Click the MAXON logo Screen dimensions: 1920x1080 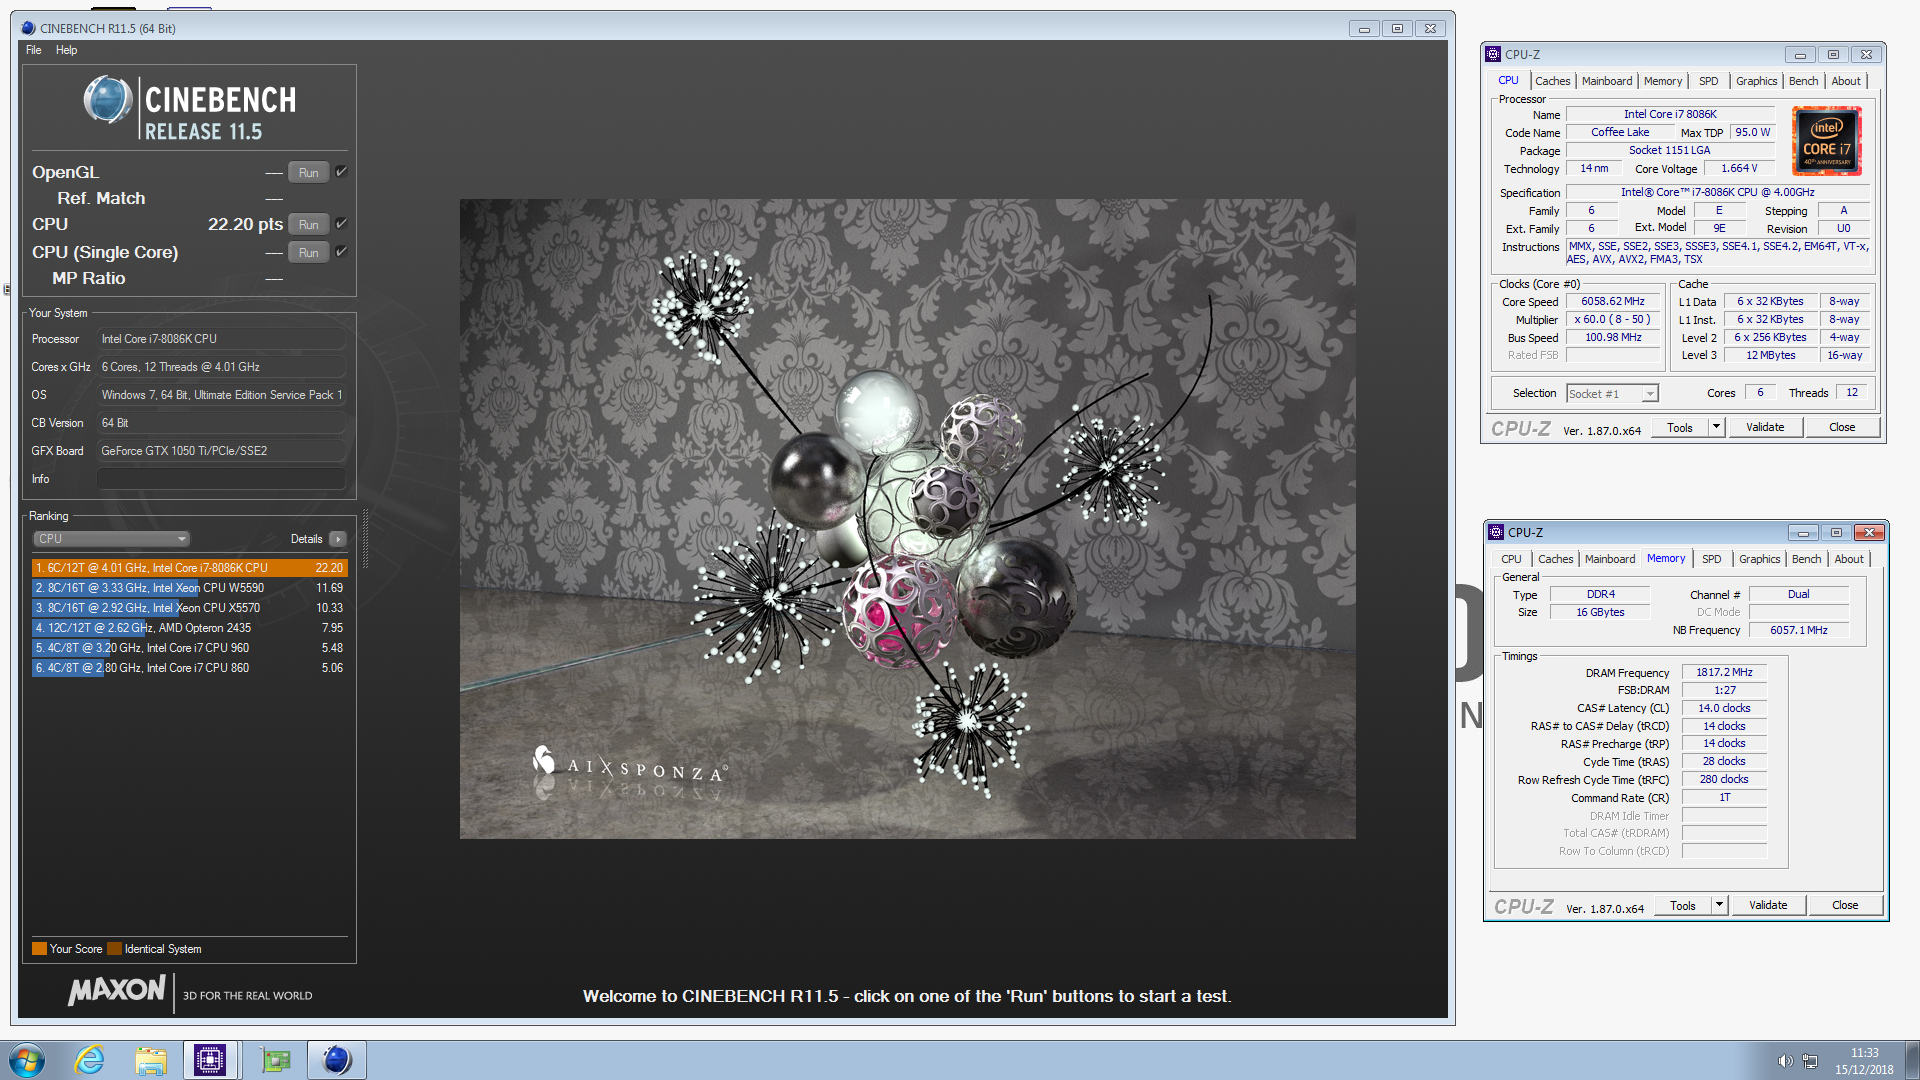point(117,990)
